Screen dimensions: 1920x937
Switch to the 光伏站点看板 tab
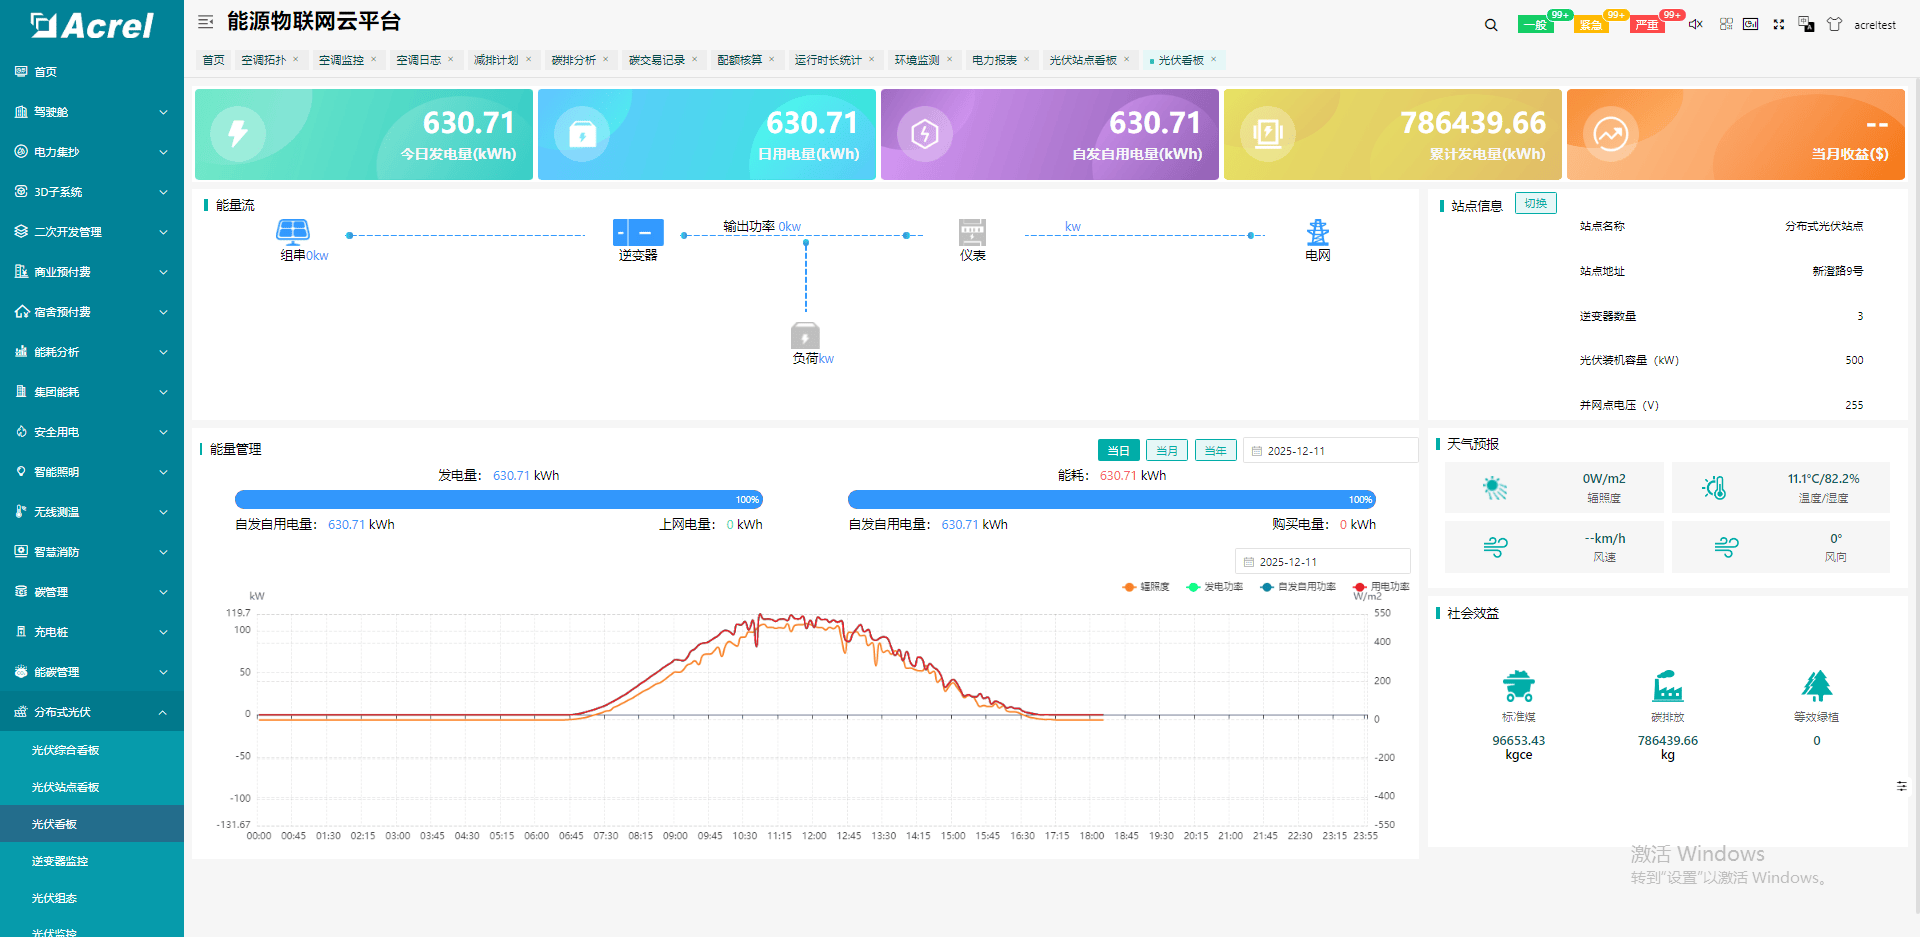pos(1082,60)
